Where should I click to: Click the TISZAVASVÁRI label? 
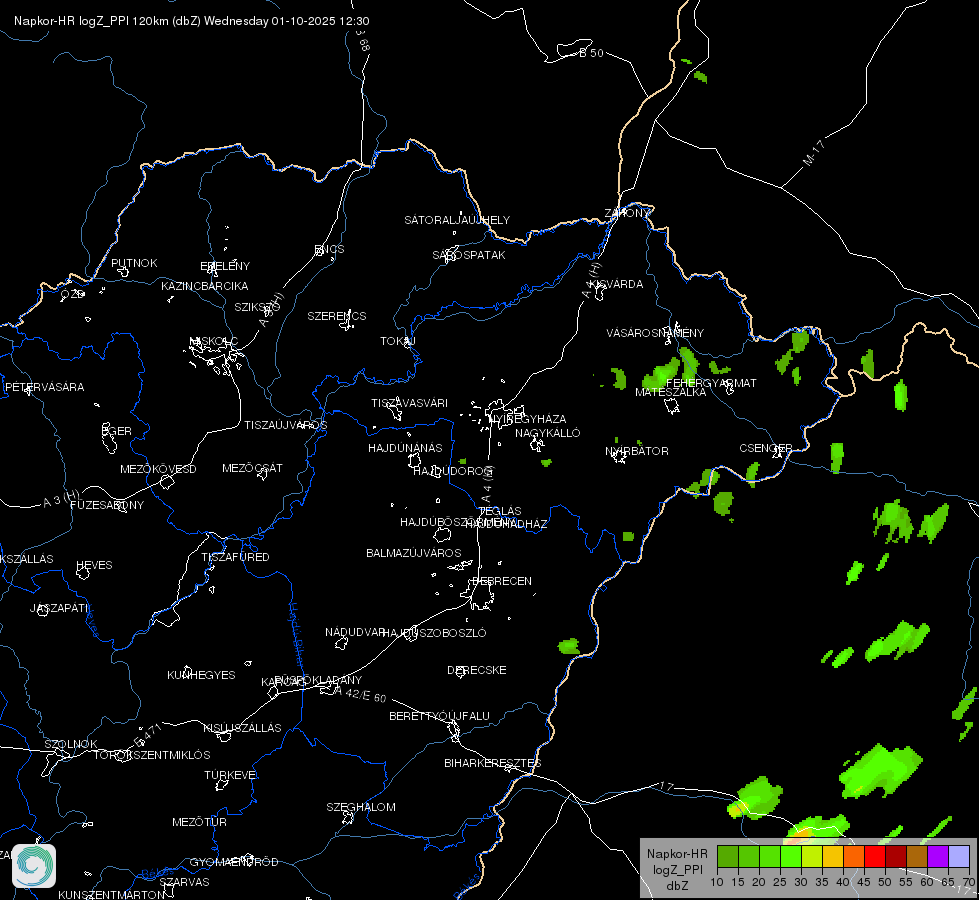pyautogui.click(x=410, y=403)
